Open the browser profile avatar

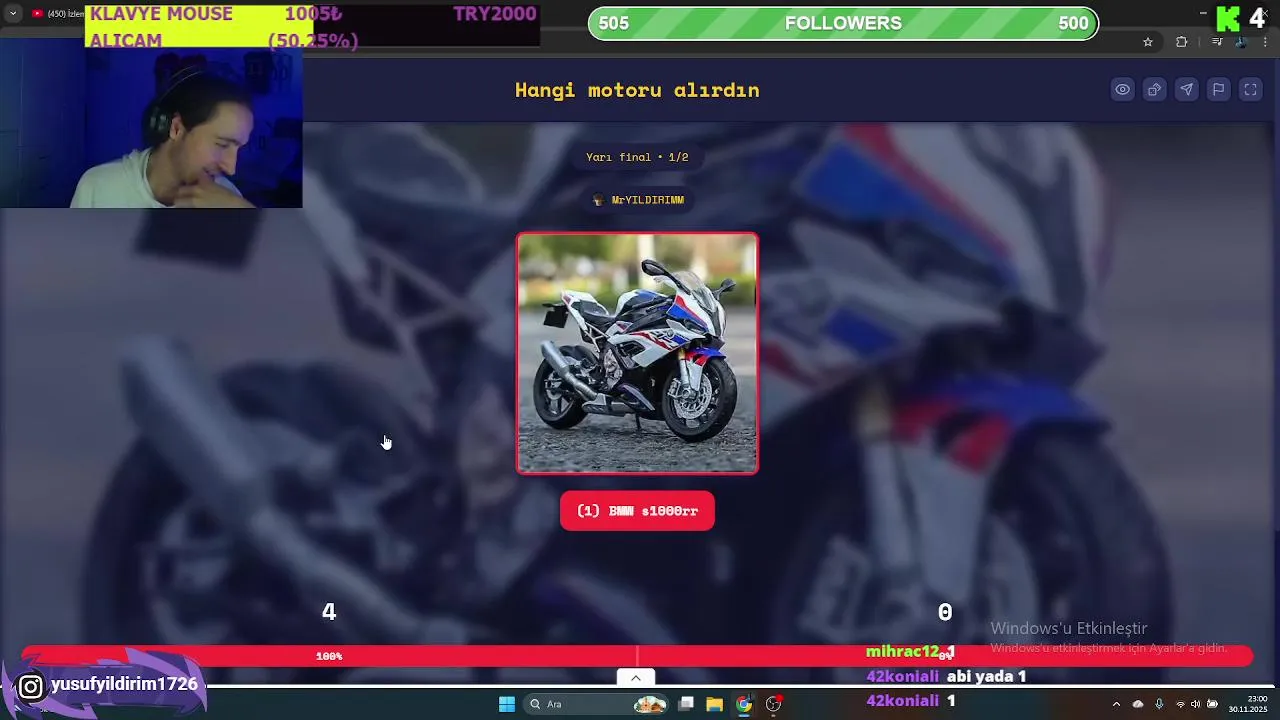pyautogui.click(x=1241, y=42)
